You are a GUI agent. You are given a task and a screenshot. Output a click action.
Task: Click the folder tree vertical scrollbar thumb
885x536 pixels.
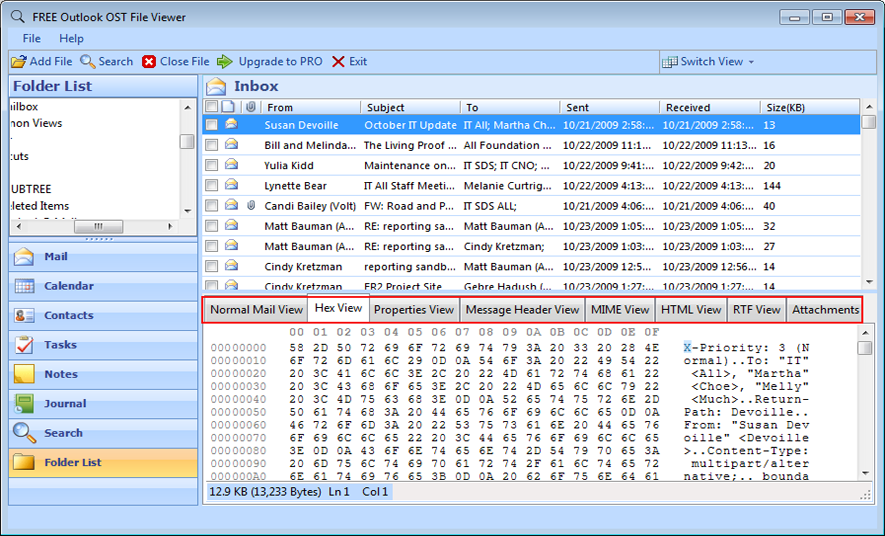(x=187, y=141)
